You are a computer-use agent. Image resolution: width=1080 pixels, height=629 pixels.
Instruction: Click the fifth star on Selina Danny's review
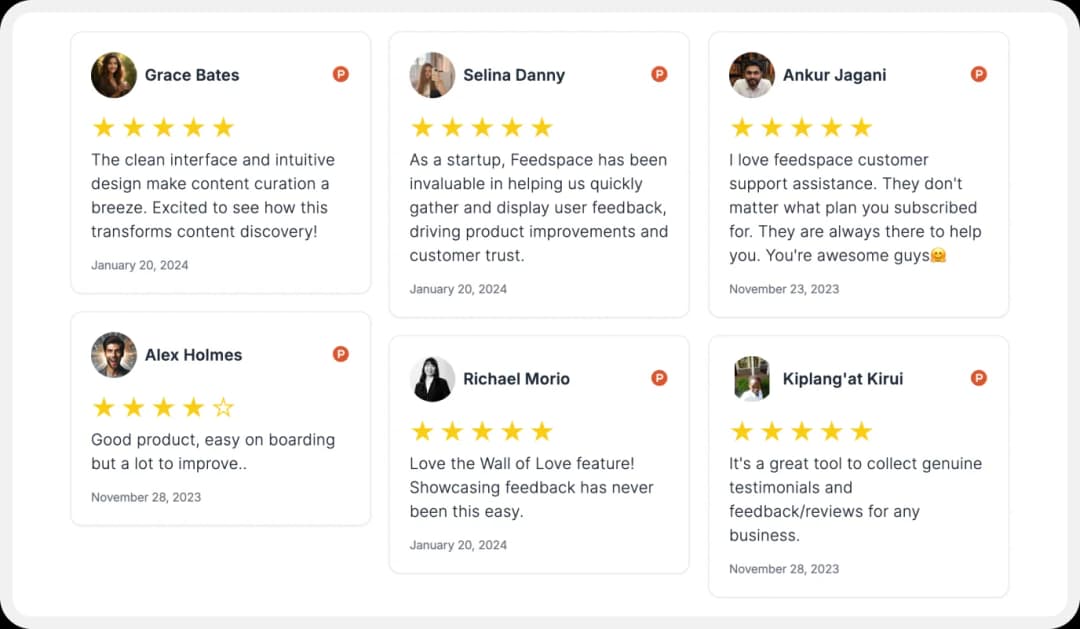coord(541,127)
